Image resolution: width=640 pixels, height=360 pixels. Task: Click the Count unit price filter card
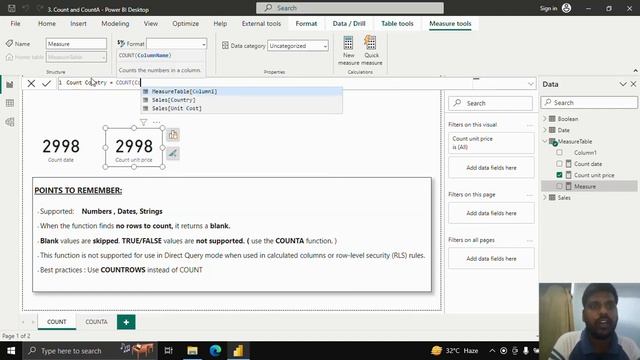click(x=491, y=143)
